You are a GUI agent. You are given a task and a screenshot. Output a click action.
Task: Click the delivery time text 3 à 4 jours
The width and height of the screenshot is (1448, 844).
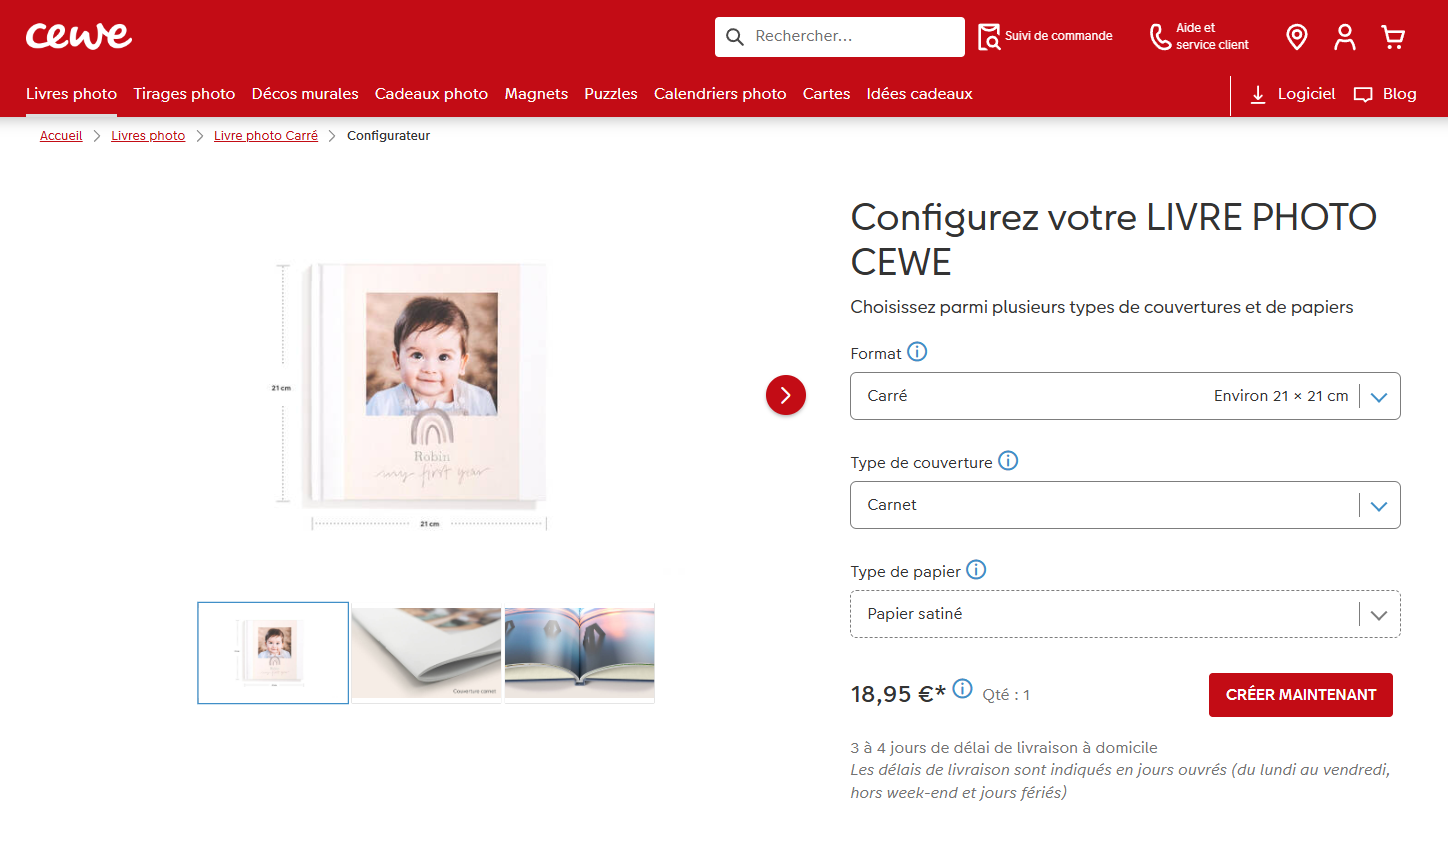1004,748
